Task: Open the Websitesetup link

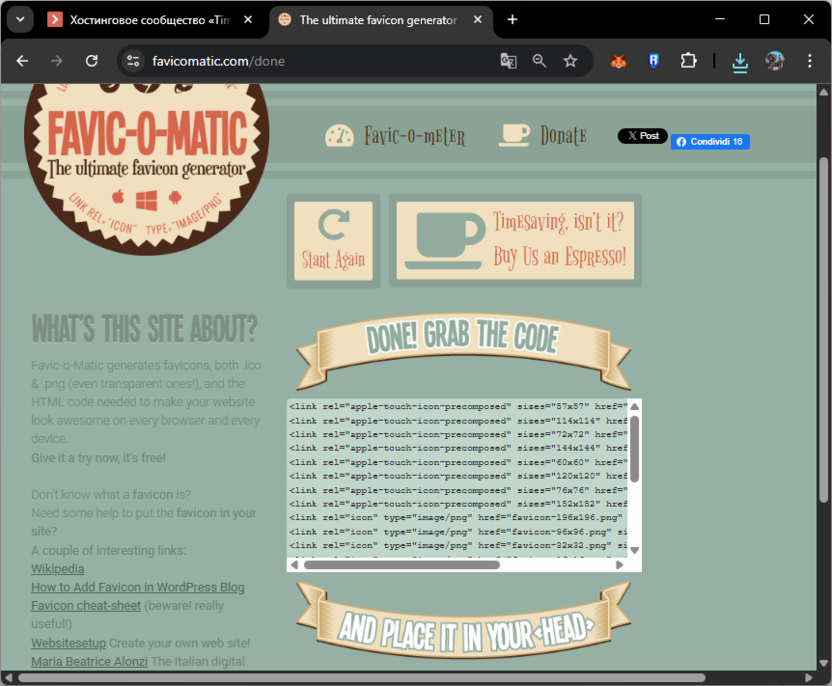Action: pos(68,643)
